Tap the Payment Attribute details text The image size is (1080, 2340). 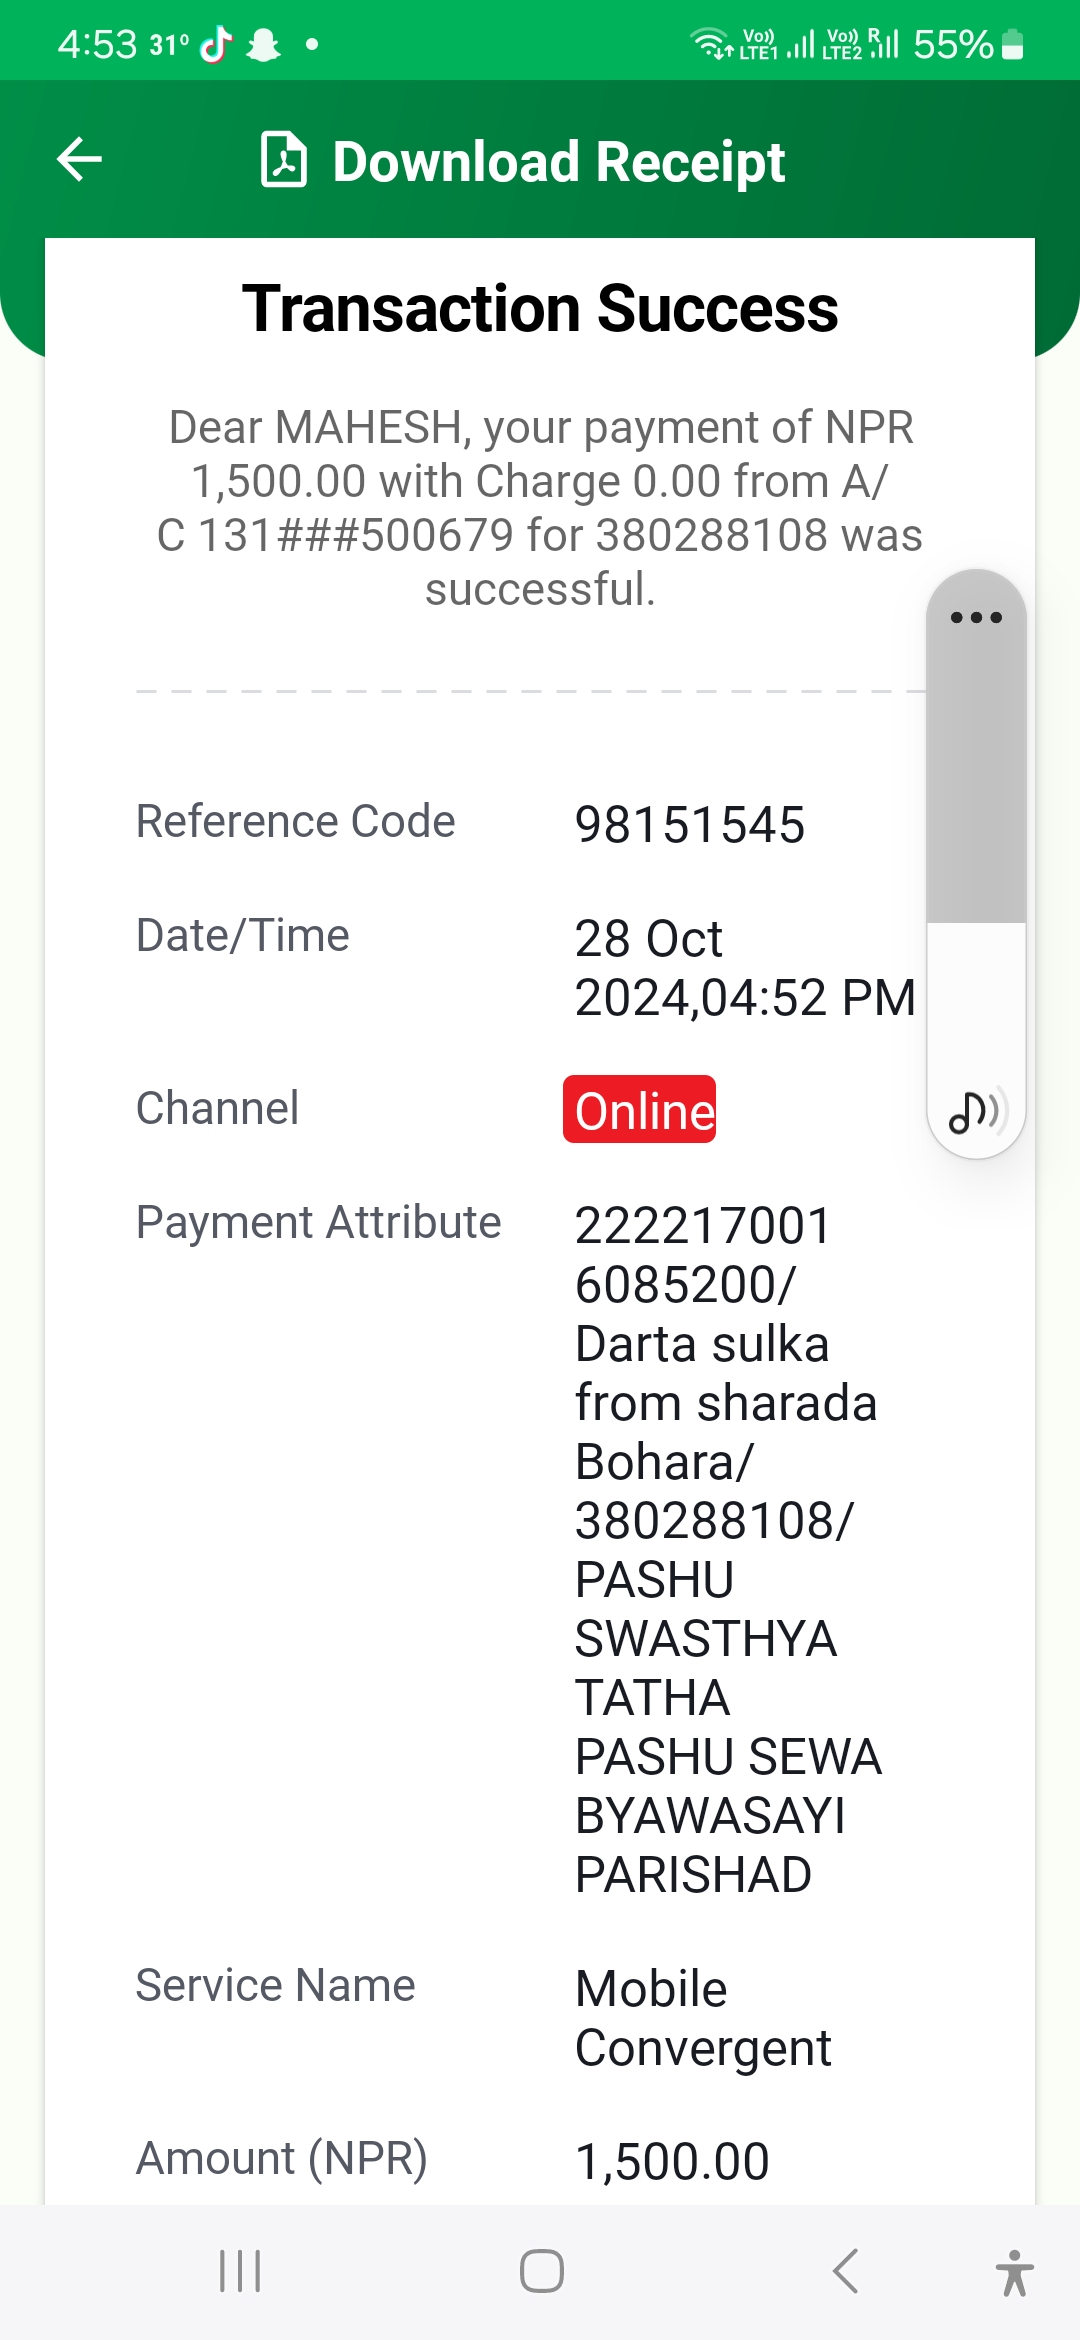click(728, 1550)
